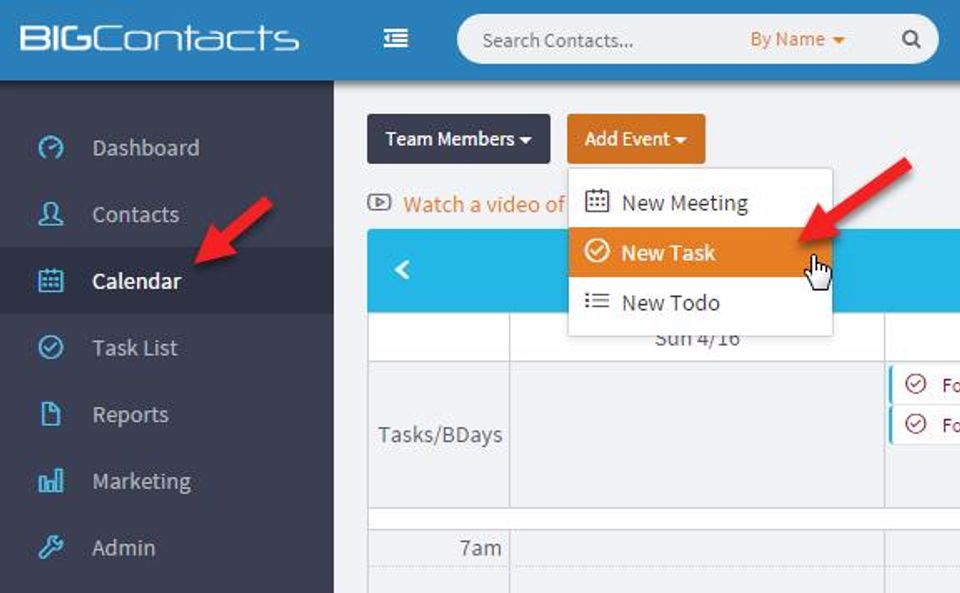Image resolution: width=960 pixels, height=593 pixels.
Task: Collapse sidebar with the menu toggle icon
Action: [395, 39]
